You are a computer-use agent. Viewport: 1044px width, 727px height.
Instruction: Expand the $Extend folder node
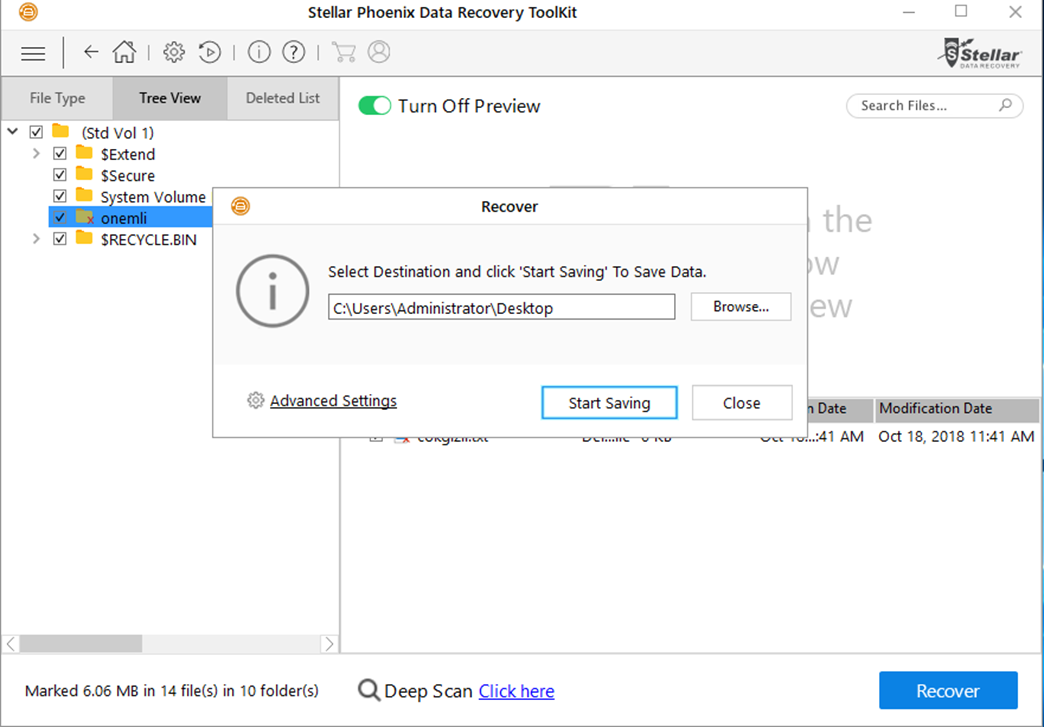[x=36, y=153]
